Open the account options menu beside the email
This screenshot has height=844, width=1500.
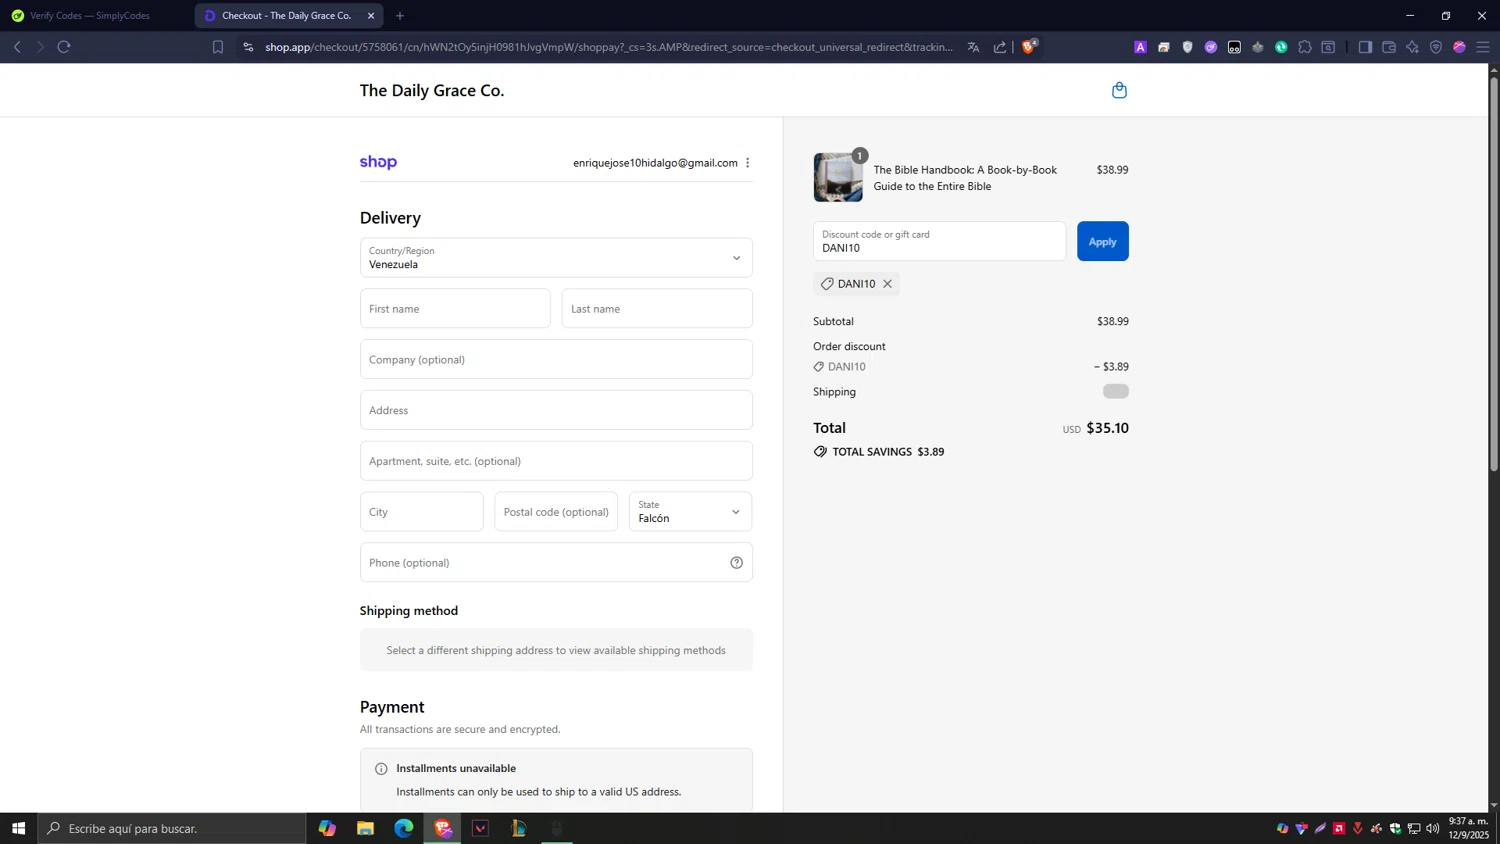(x=747, y=163)
